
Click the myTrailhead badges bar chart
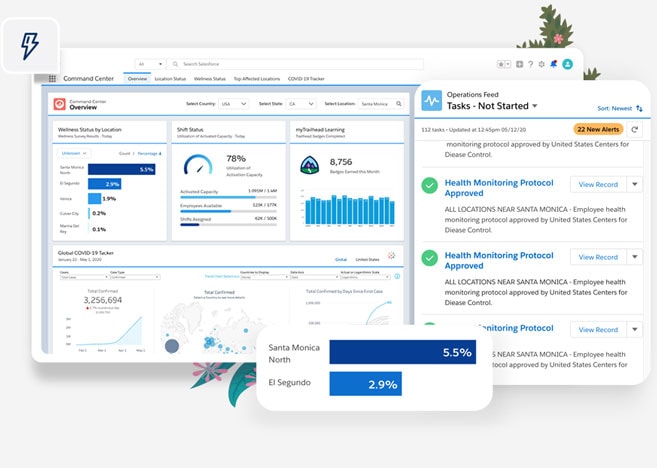(x=349, y=209)
